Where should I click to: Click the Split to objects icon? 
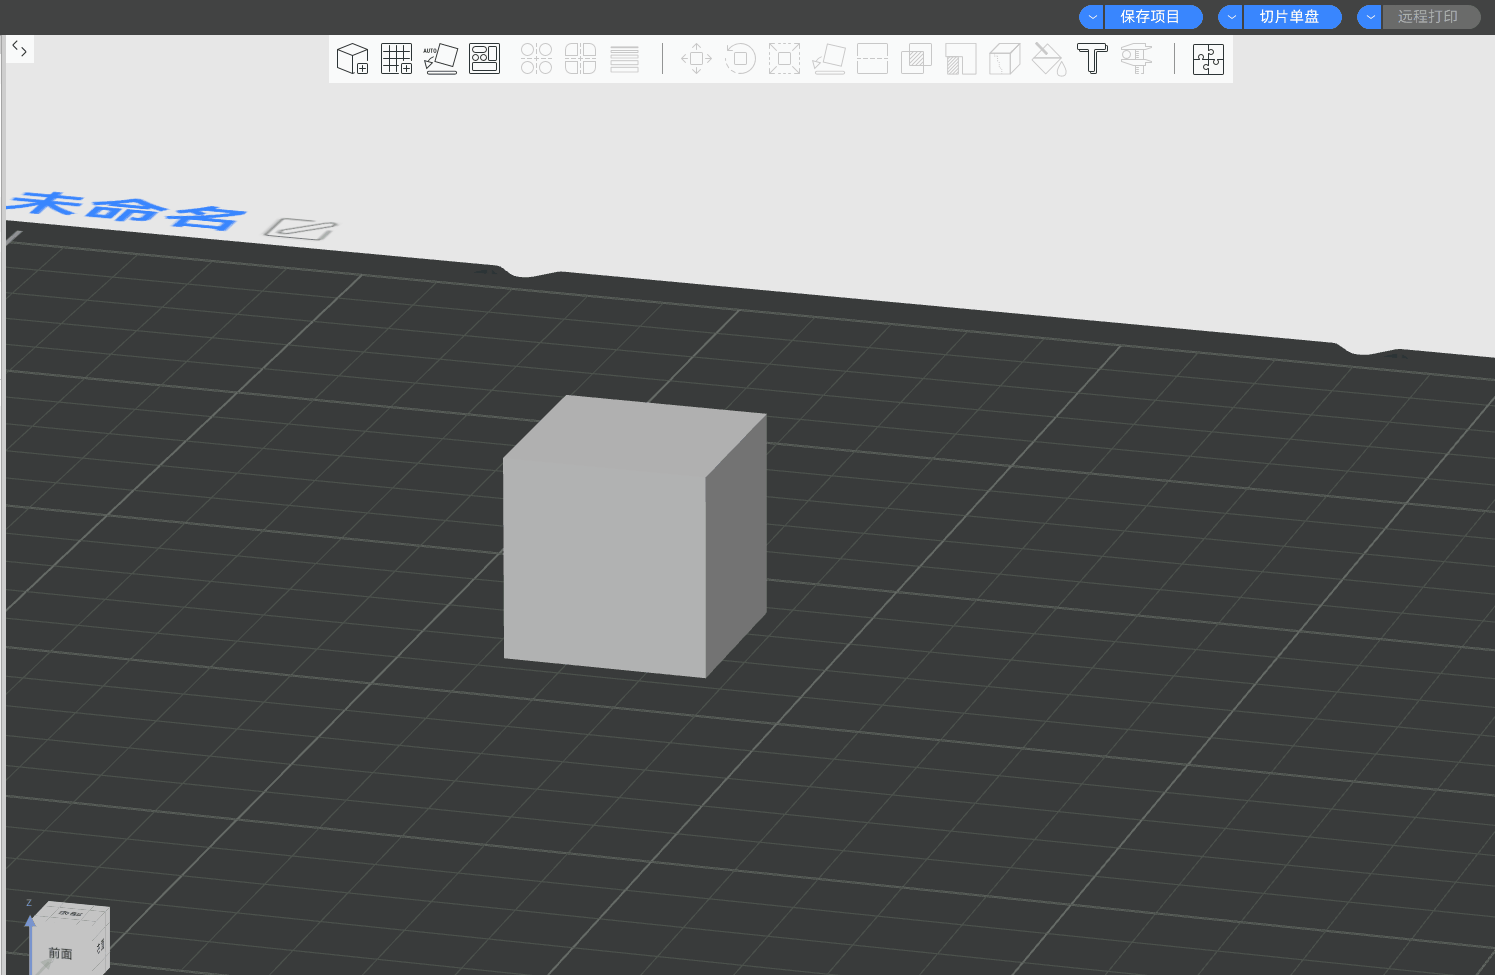click(536, 59)
